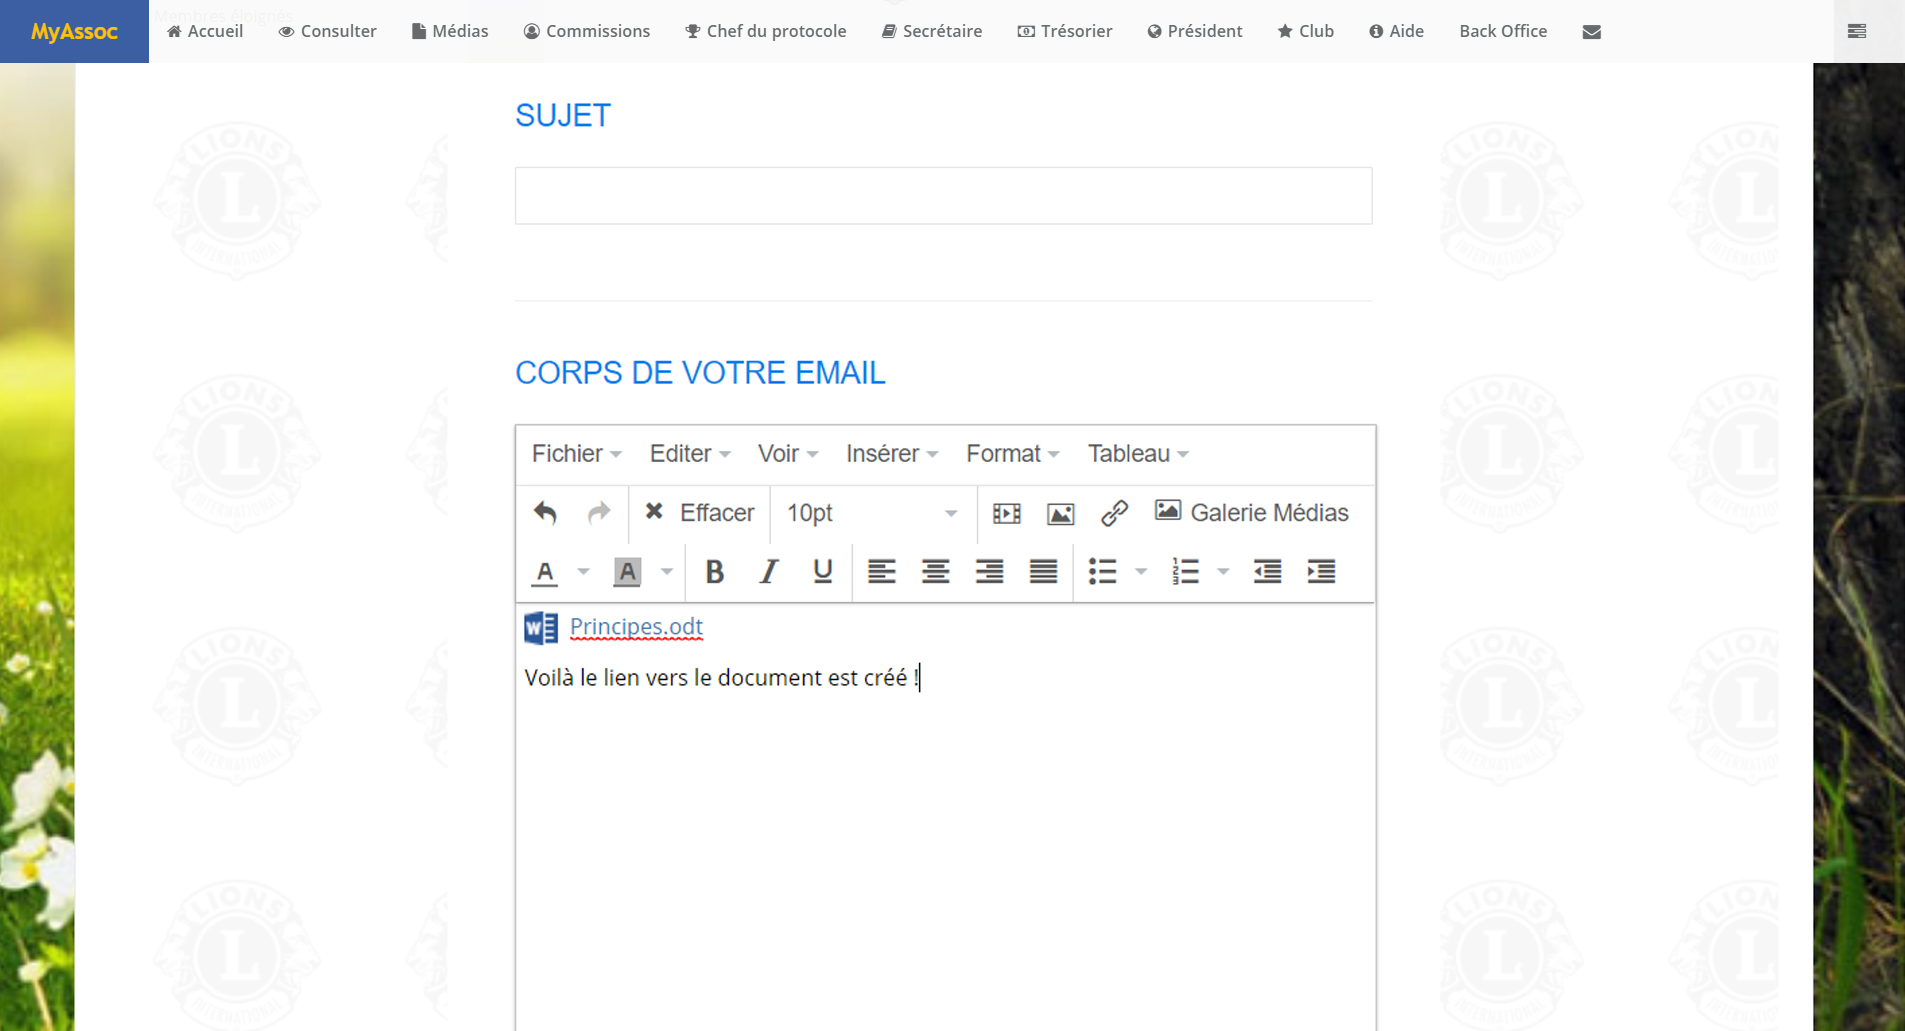
Task: Apply the background highlight color
Action: click(x=627, y=571)
